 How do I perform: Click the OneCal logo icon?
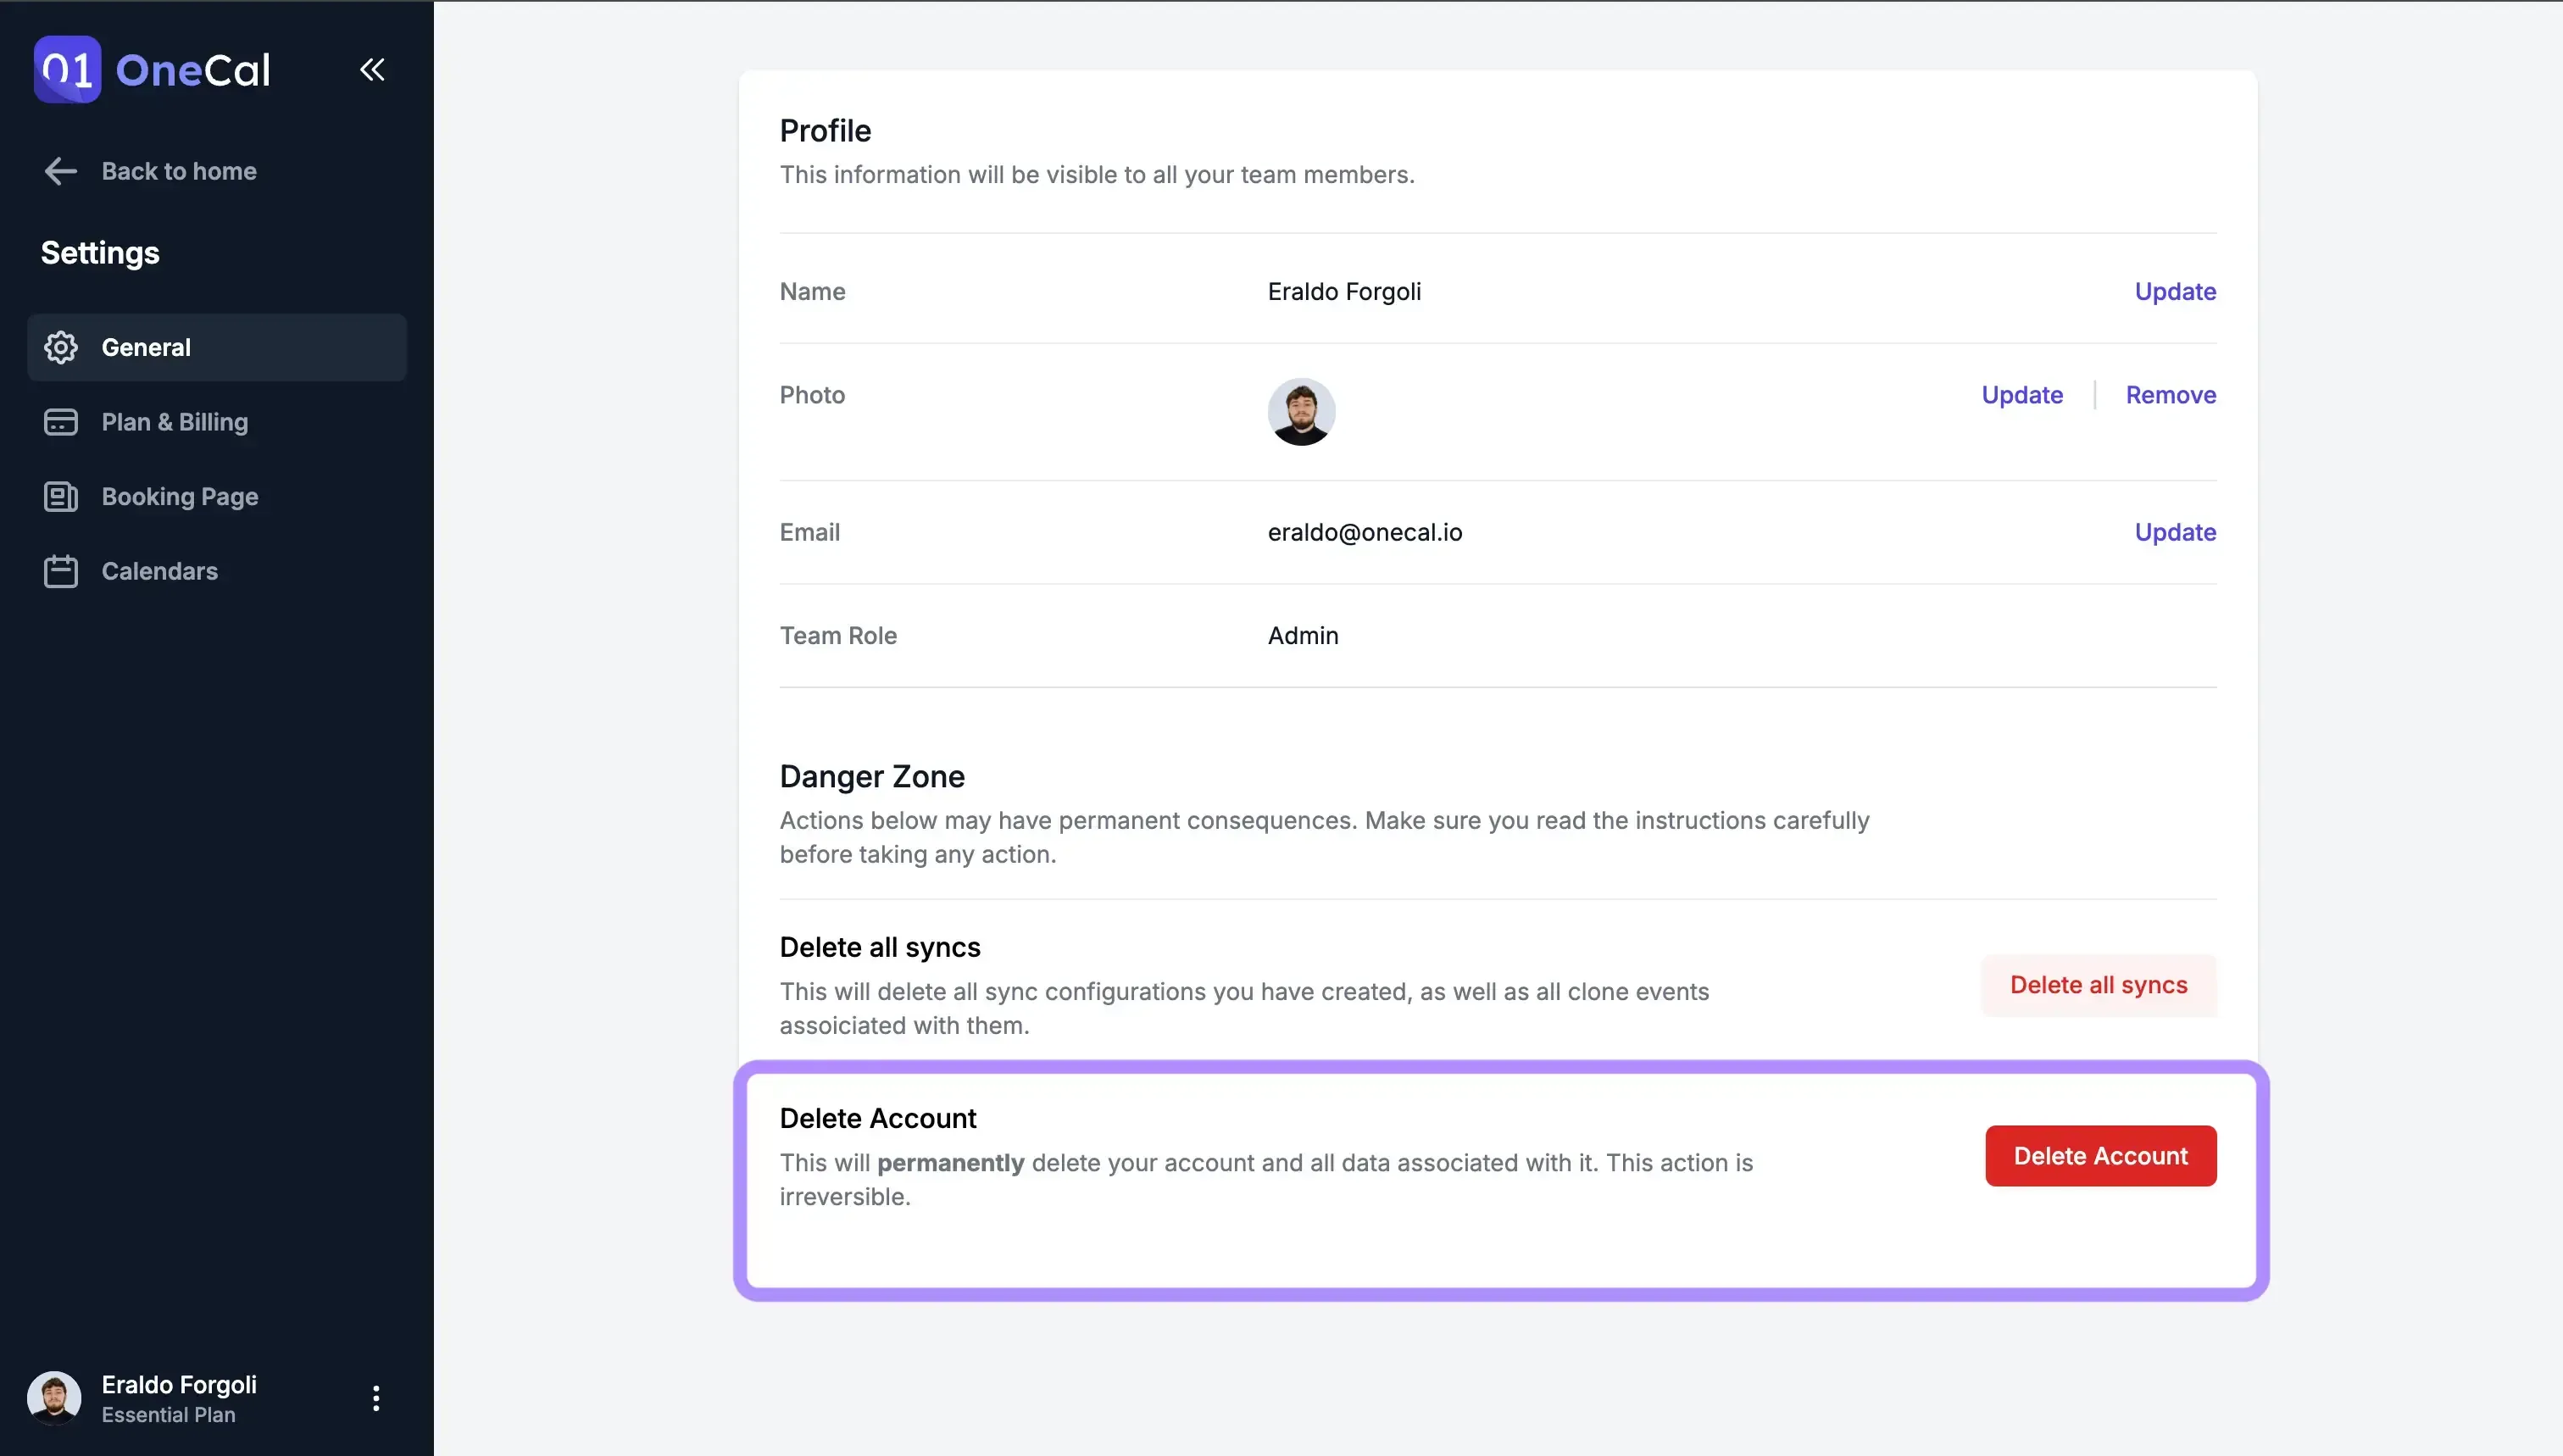pos(67,69)
